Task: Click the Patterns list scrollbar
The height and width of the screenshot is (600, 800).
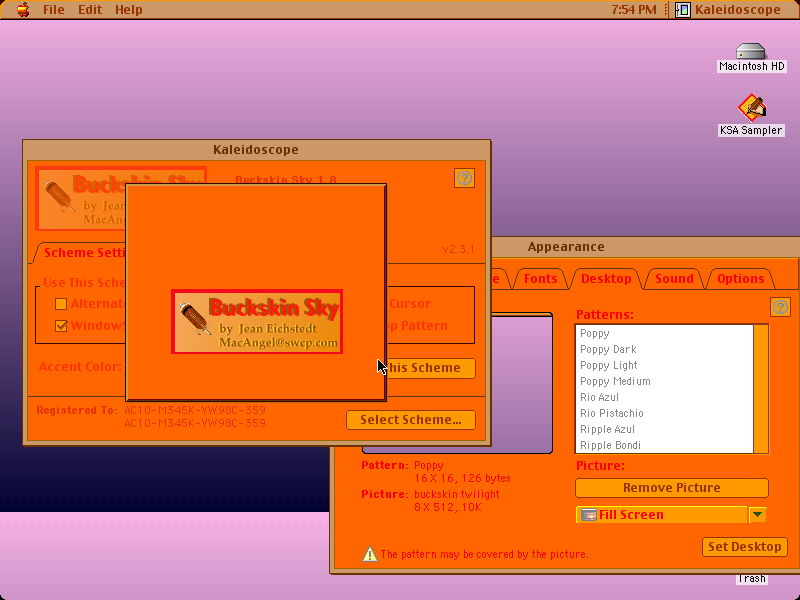Action: pos(761,389)
